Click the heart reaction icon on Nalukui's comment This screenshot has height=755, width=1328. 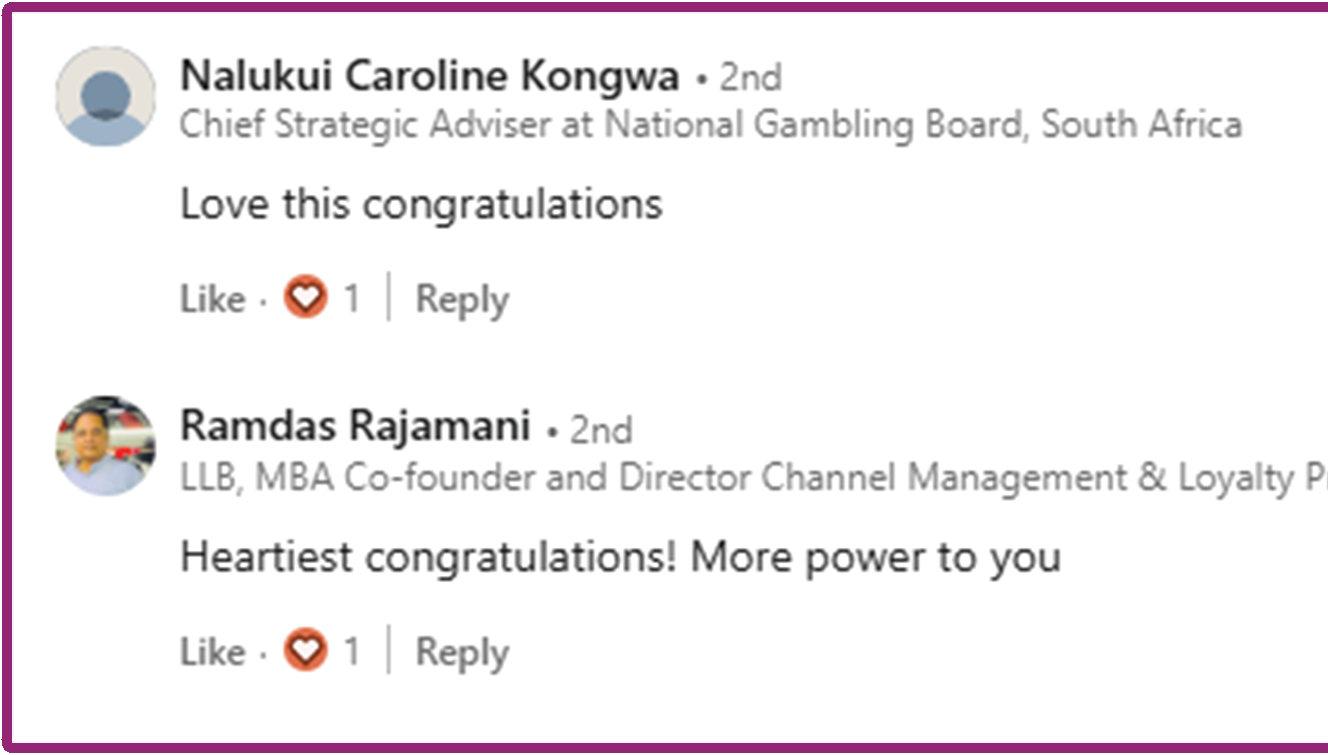tap(305, 298)
